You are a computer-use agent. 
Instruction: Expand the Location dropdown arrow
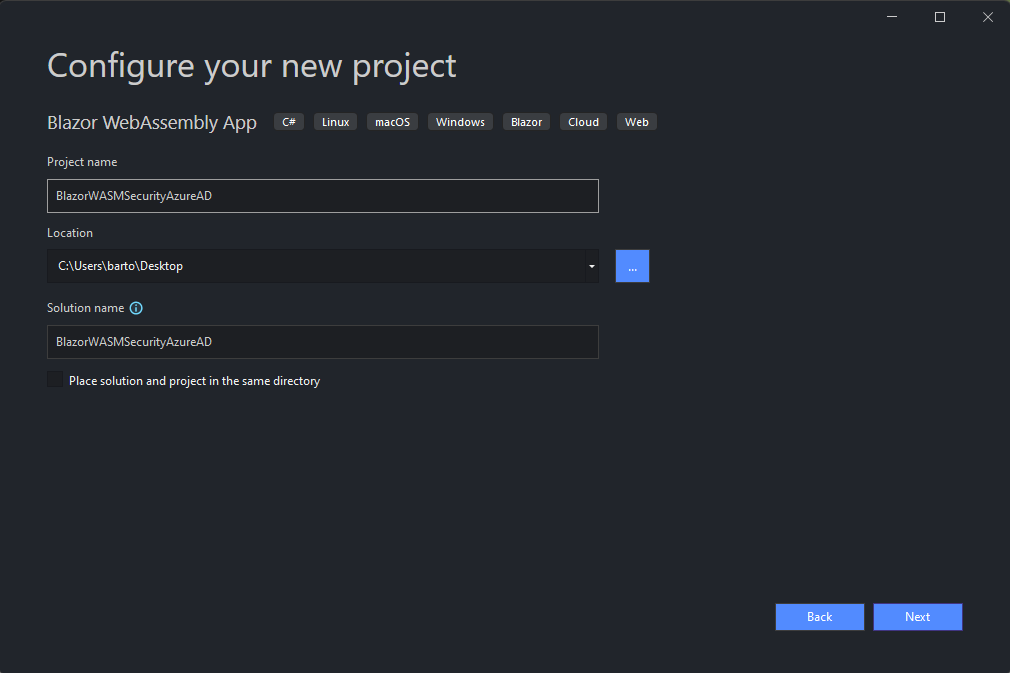pyautogui.click(x=591, y=266)
